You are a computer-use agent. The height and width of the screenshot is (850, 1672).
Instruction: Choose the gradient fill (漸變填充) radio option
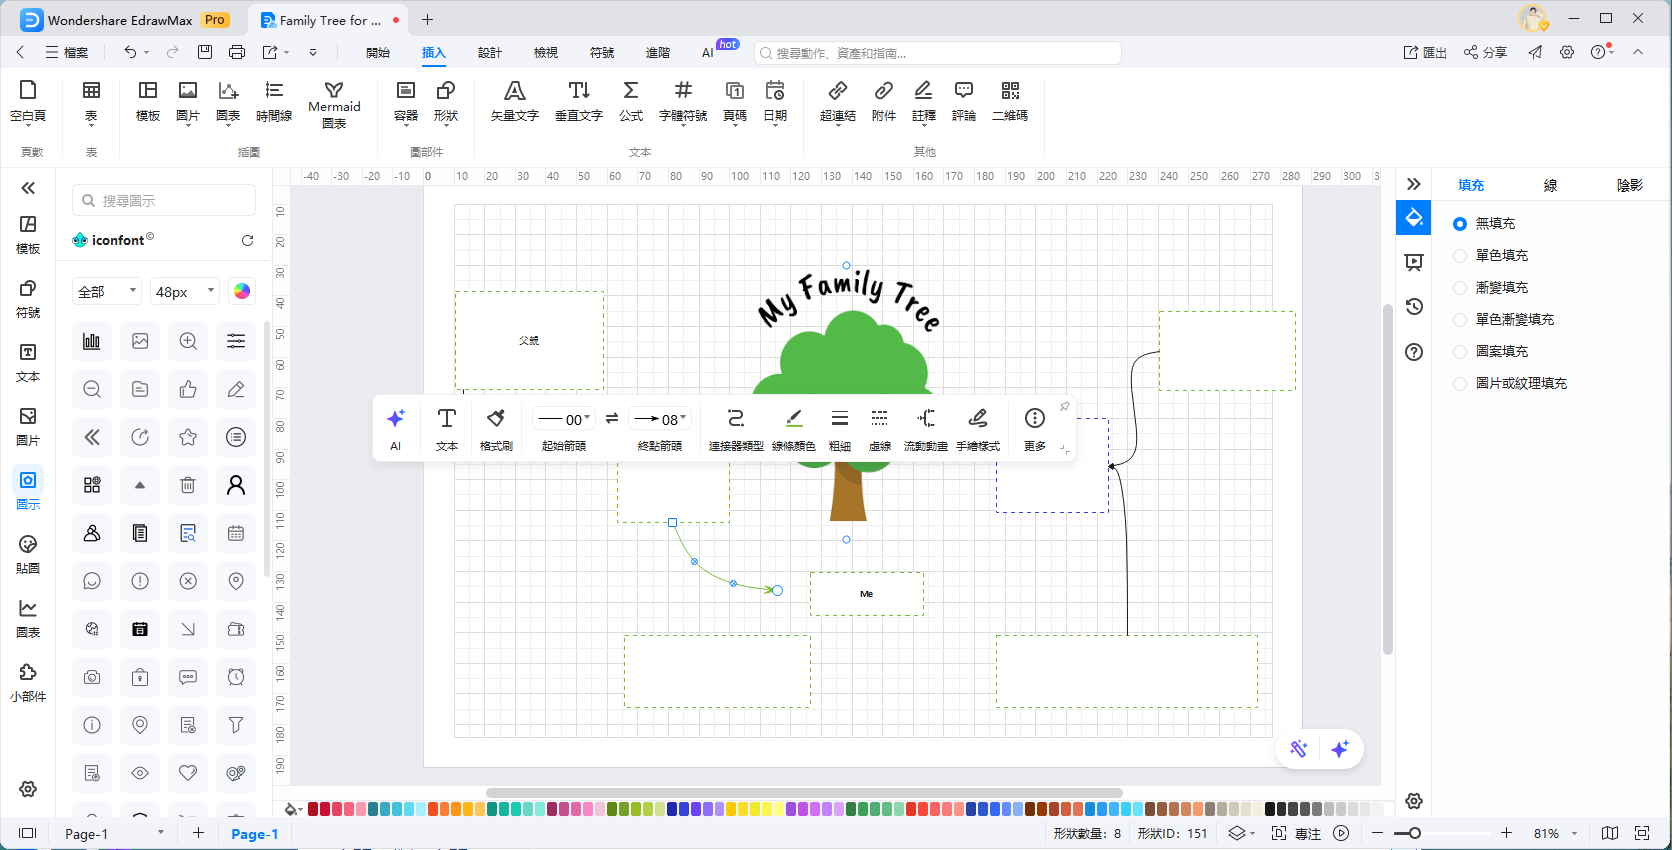(x=1460, y=288)
